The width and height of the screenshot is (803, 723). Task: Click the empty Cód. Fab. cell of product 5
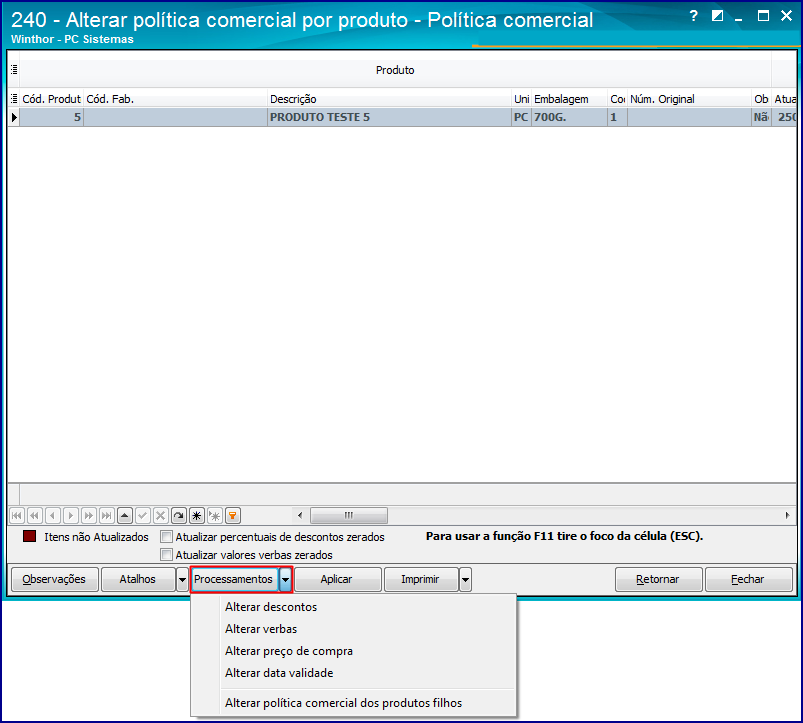(175, 117)
